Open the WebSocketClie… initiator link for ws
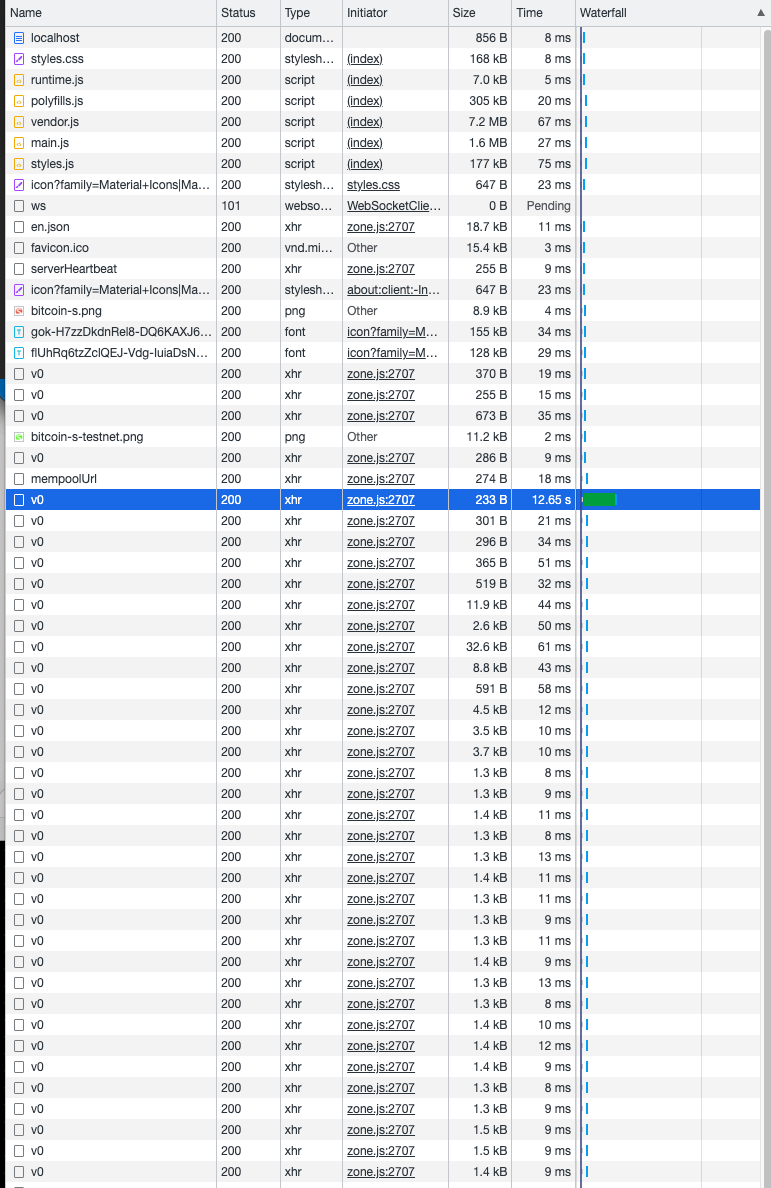 394,206
